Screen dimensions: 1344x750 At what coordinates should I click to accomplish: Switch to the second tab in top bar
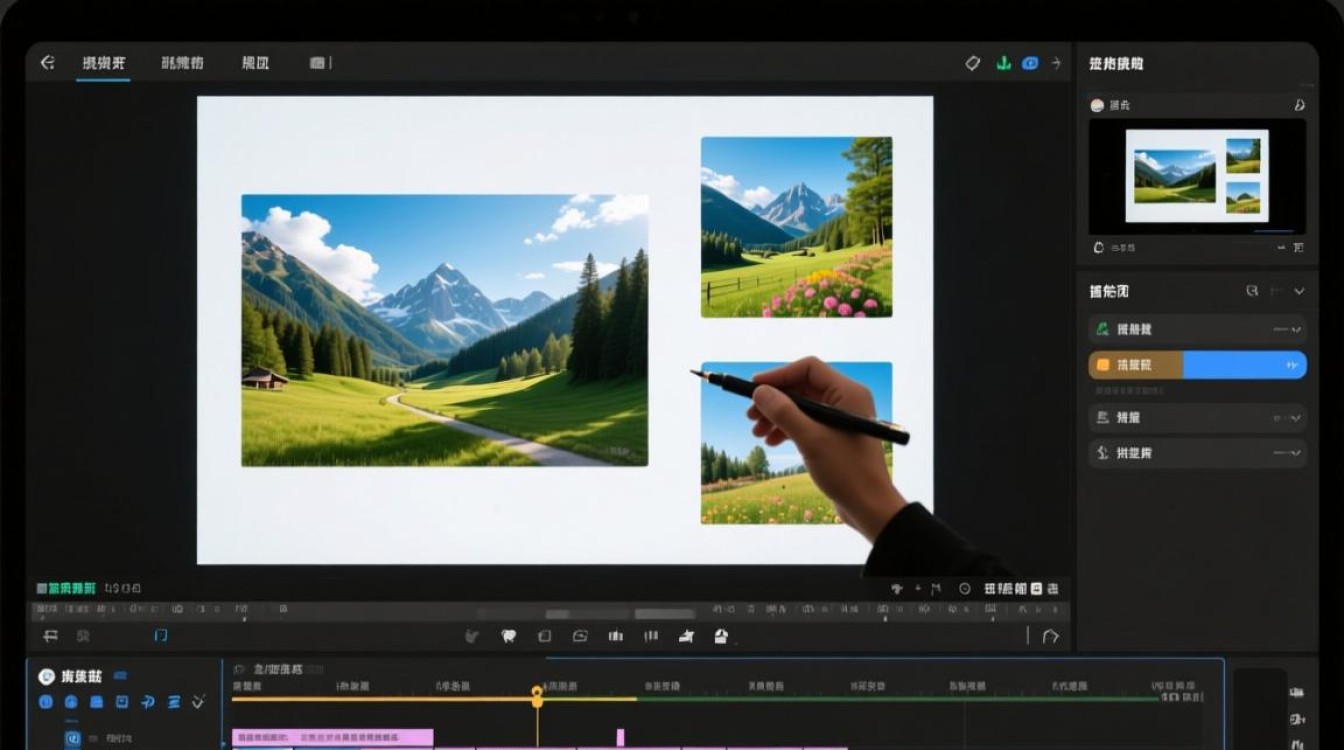[x=182, y=63]
